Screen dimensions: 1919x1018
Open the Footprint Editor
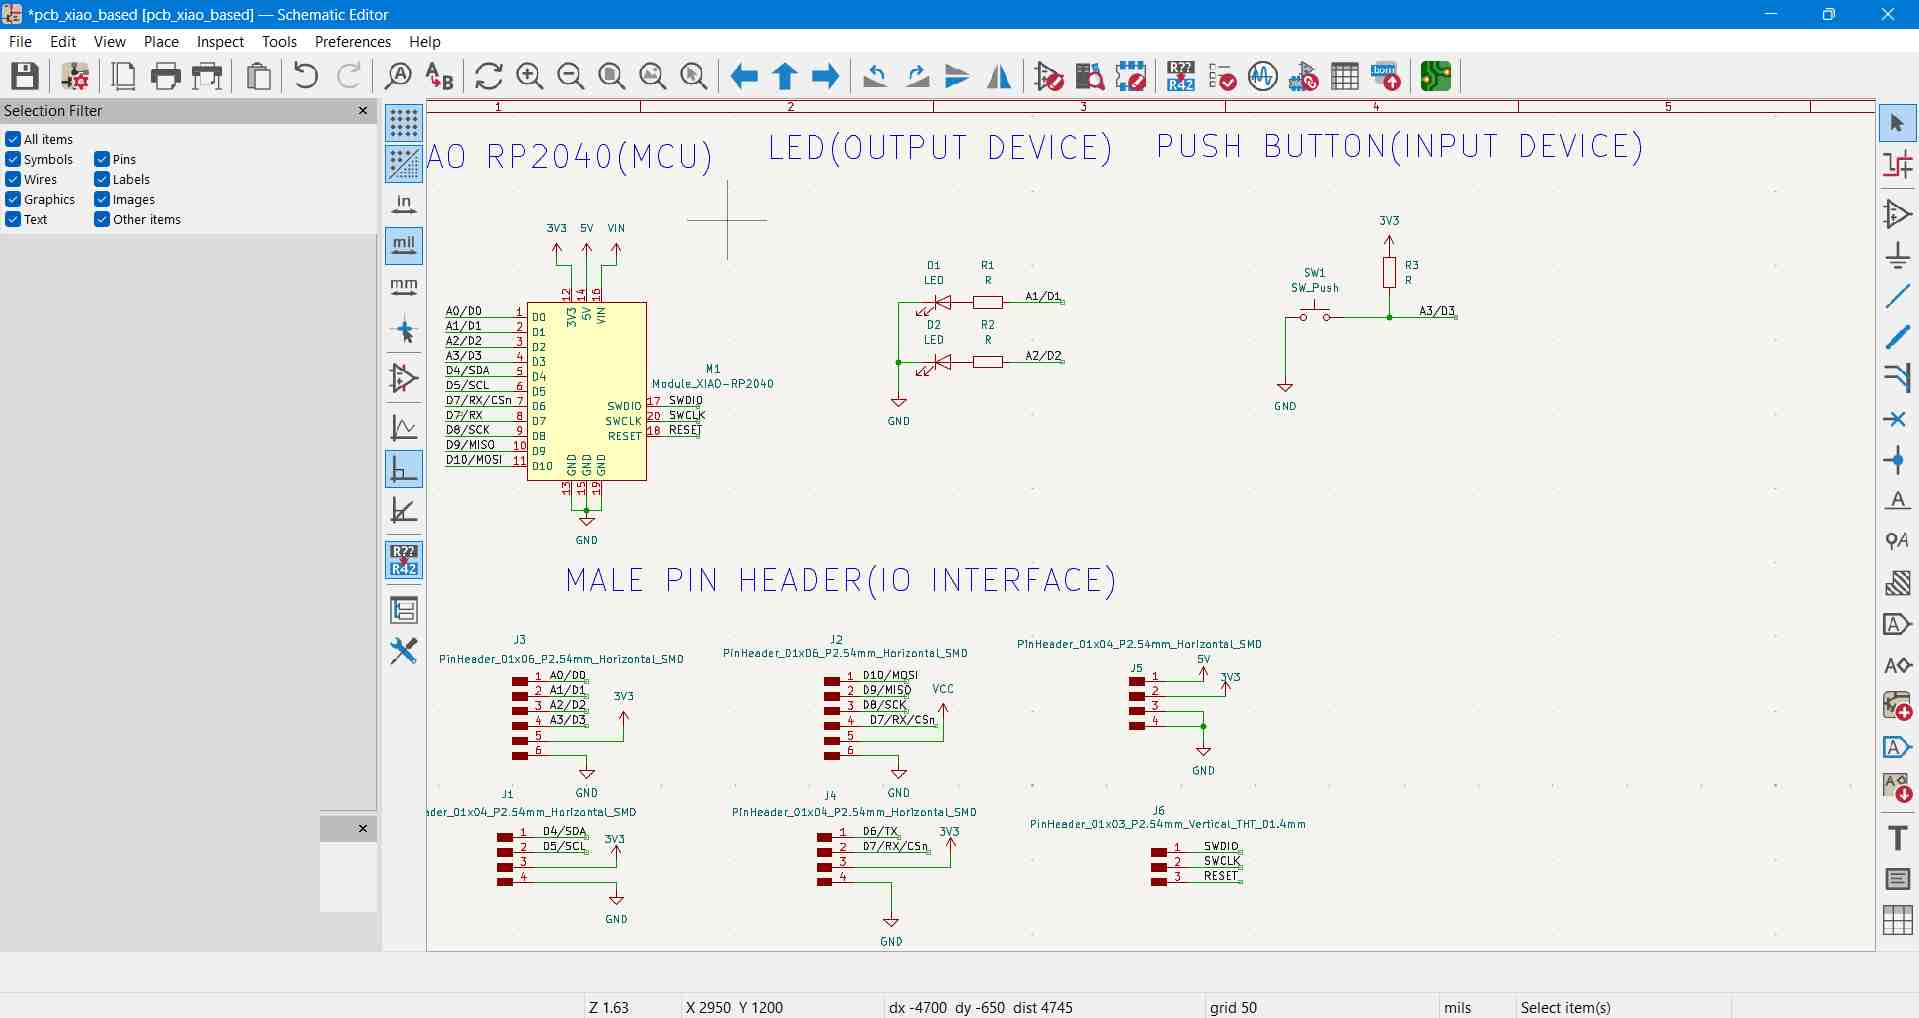point(1131,76)
